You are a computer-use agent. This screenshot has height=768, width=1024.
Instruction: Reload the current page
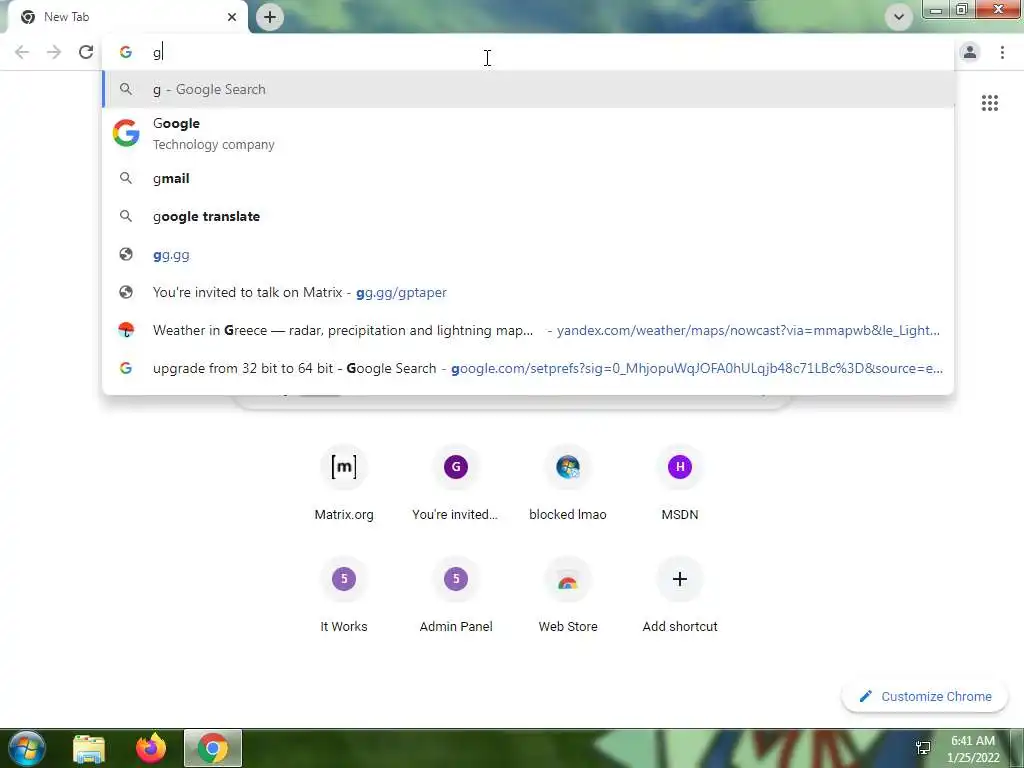tap(86, 52)
